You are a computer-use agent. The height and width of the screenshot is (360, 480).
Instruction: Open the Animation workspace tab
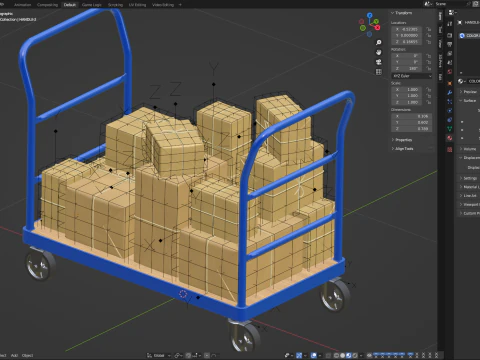tap(22, 5)
